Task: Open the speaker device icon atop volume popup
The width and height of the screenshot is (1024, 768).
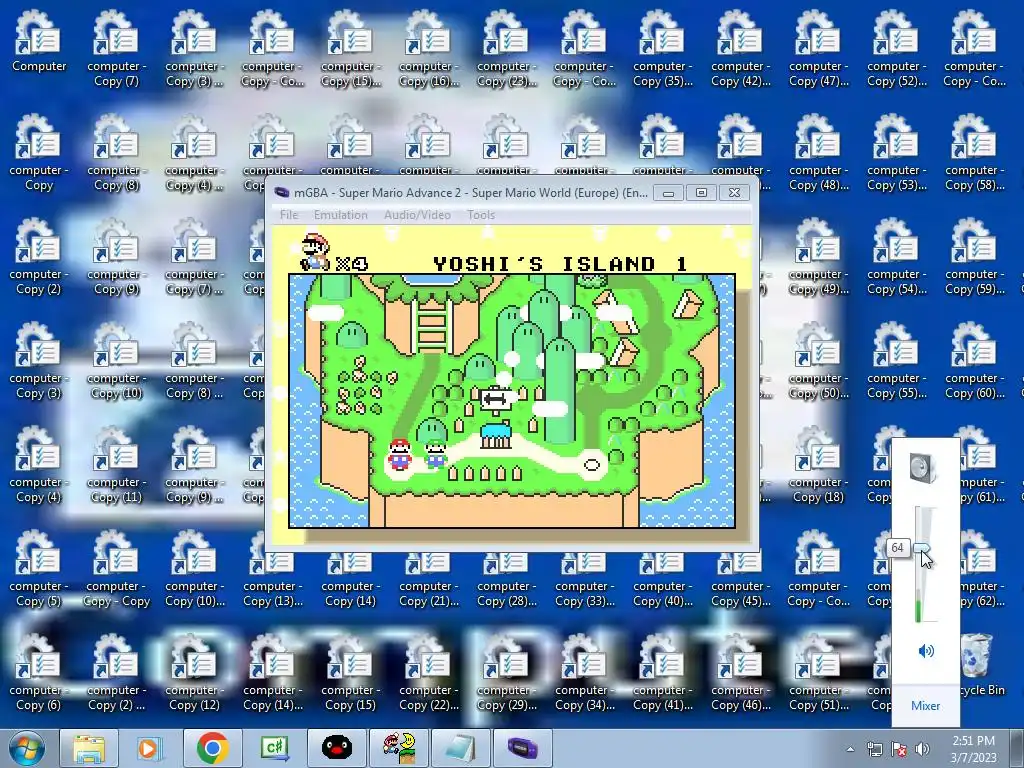Action: tap(923, 468)
